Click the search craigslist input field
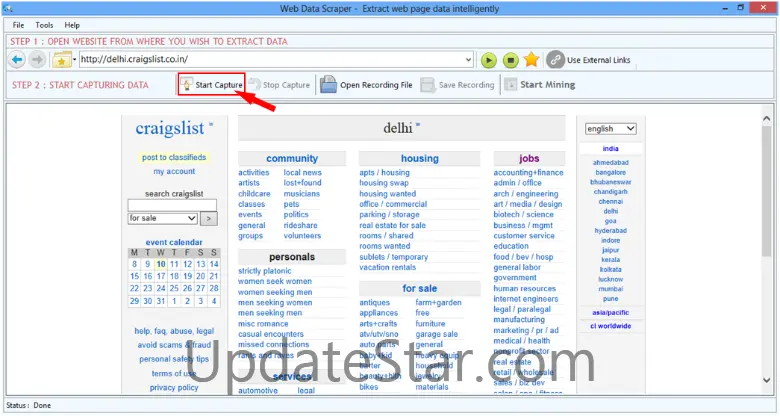The width and height of the screenshot is (780, 416). tap(172, 205)
